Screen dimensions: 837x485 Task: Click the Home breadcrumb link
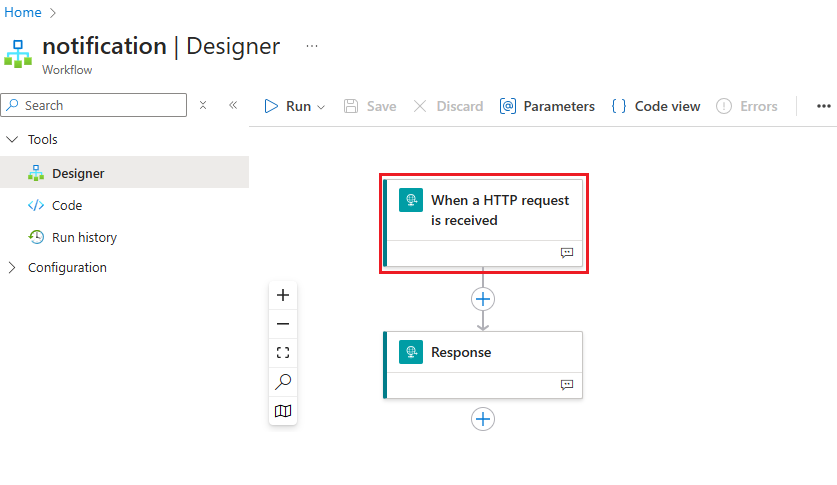click(23, 12)
